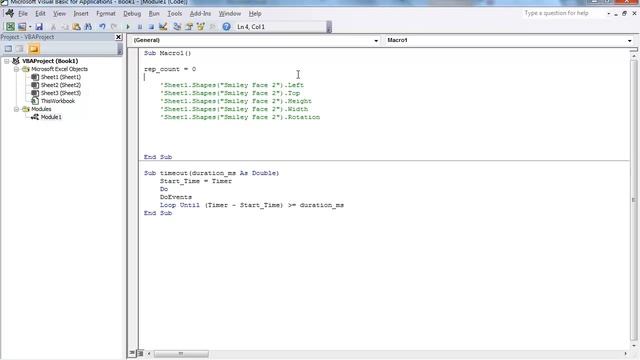
Task: Open VBA Help question mark icon
Action: [x=227, y=27]
